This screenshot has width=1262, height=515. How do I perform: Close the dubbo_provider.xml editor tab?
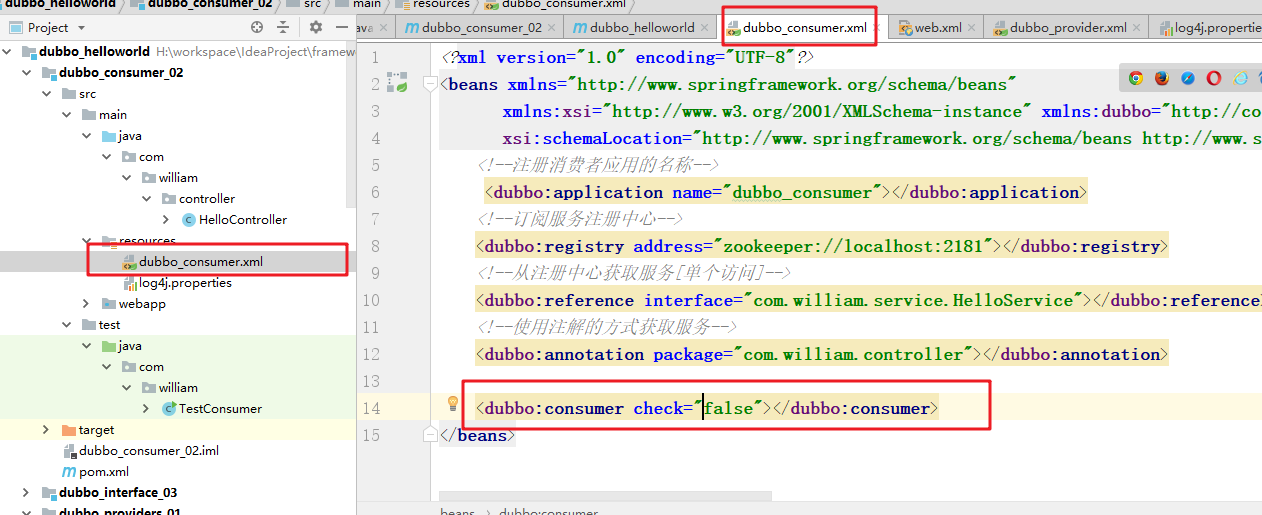1138,28
